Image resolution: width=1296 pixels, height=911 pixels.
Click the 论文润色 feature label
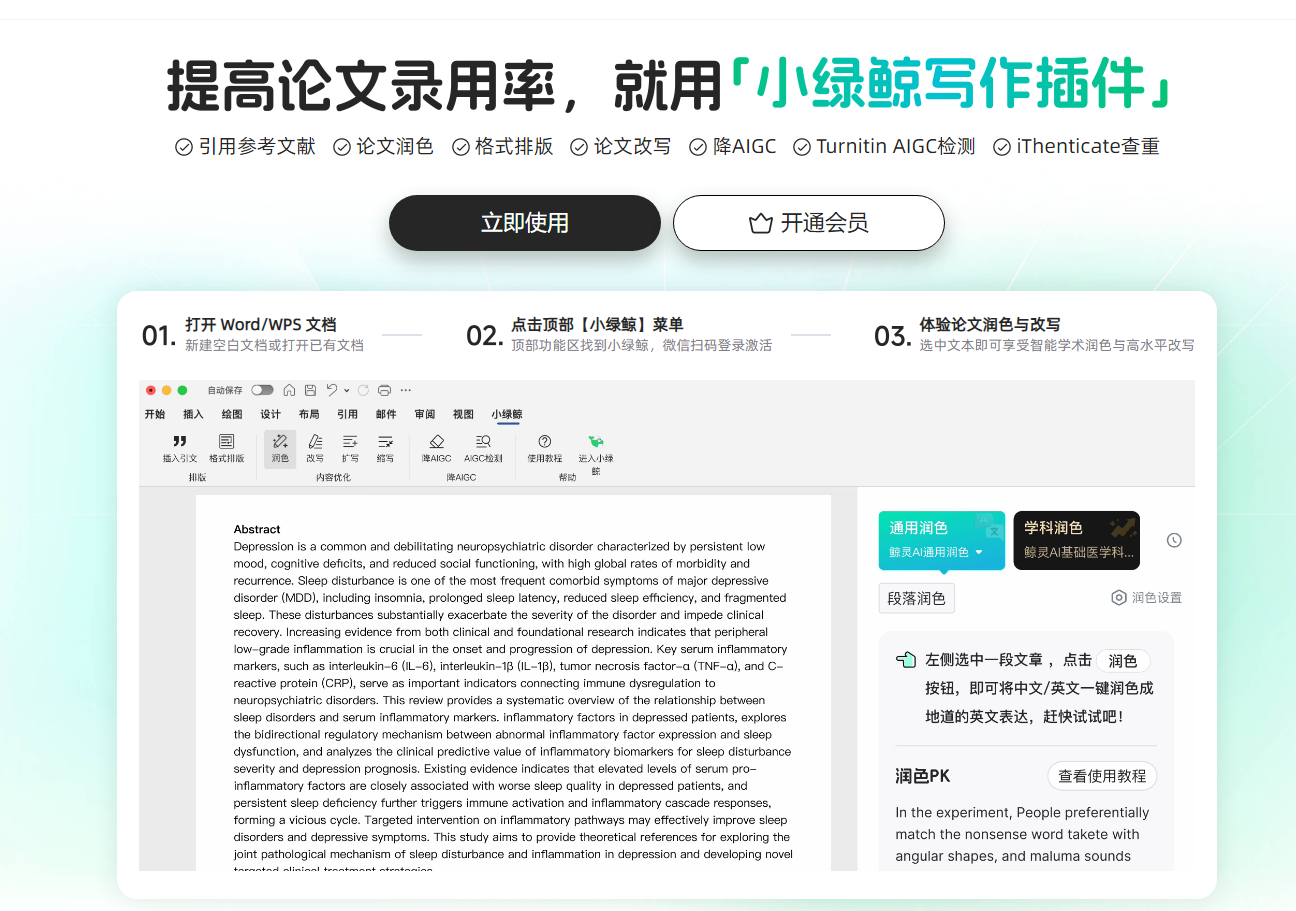pyautogui.click(x=395, y=147)
